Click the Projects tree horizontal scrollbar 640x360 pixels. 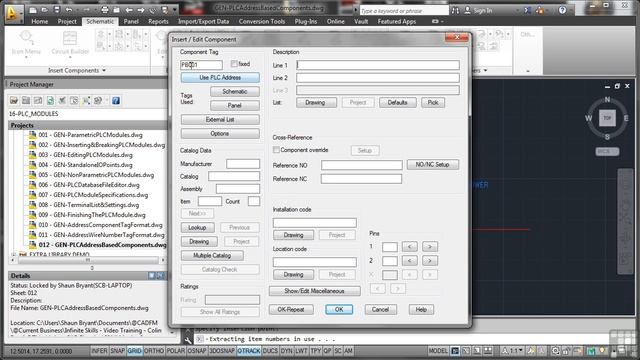(x=88, y=260)
